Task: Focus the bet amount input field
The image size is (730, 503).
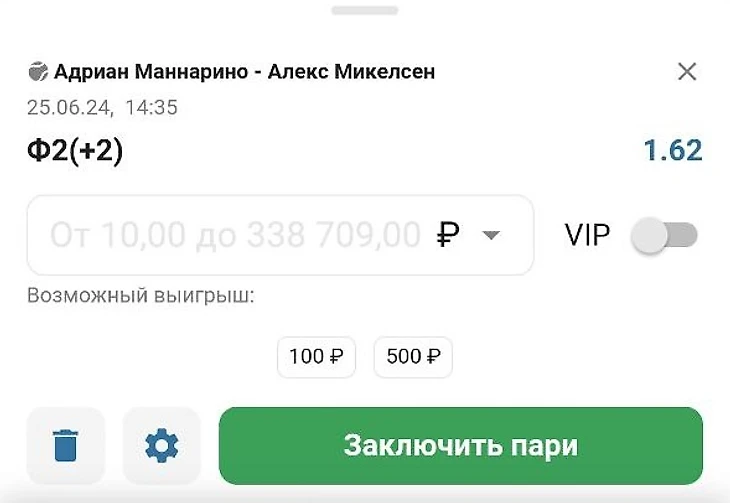Action: click(235, 235)
